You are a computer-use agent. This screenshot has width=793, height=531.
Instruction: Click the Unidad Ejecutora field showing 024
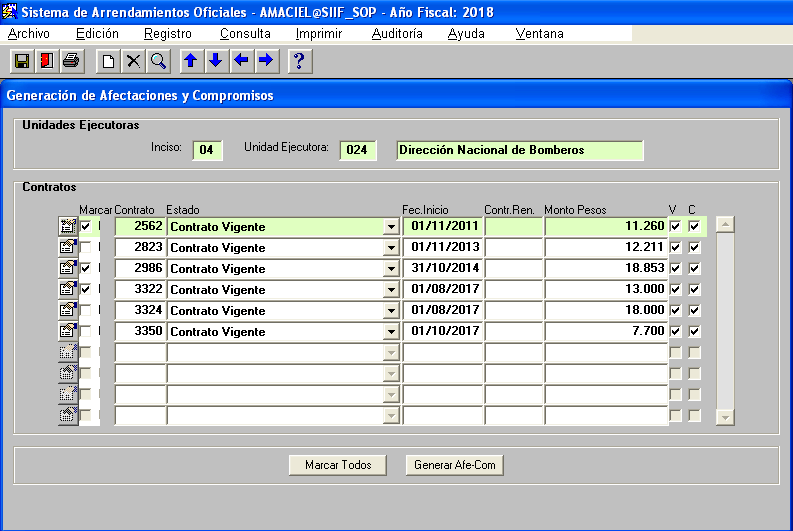tap(358, 150)
